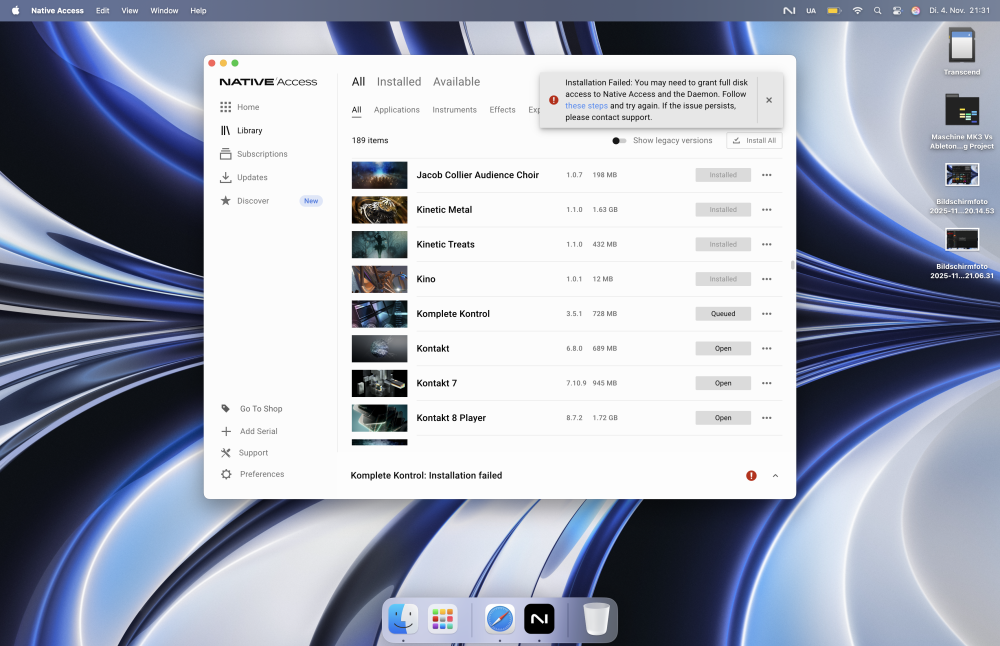Expand the installation failed status panel
Viewport: 1000px width, 646px height.
(775, 476)
